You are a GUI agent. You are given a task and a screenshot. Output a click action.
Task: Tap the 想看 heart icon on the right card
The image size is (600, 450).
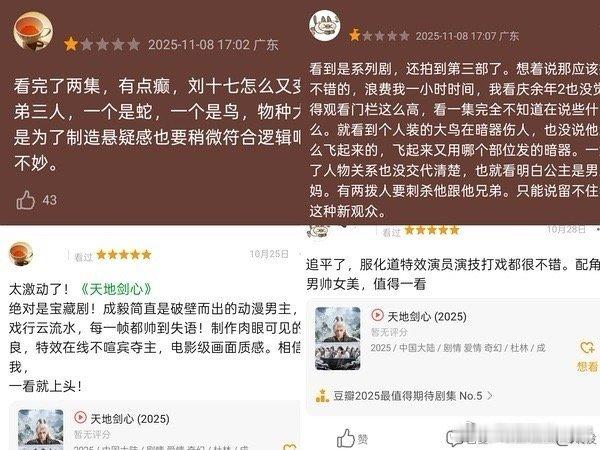pos(587,347)
